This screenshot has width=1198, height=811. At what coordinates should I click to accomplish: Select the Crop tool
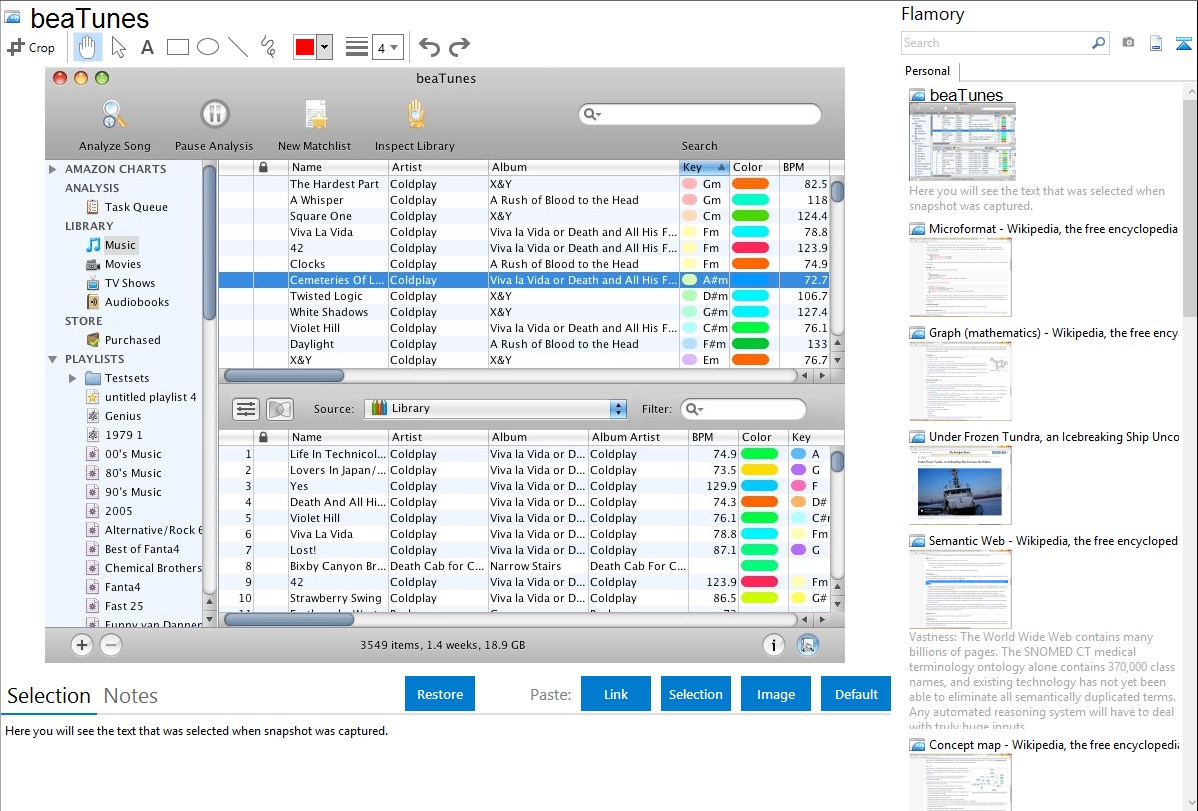(31, 47)
